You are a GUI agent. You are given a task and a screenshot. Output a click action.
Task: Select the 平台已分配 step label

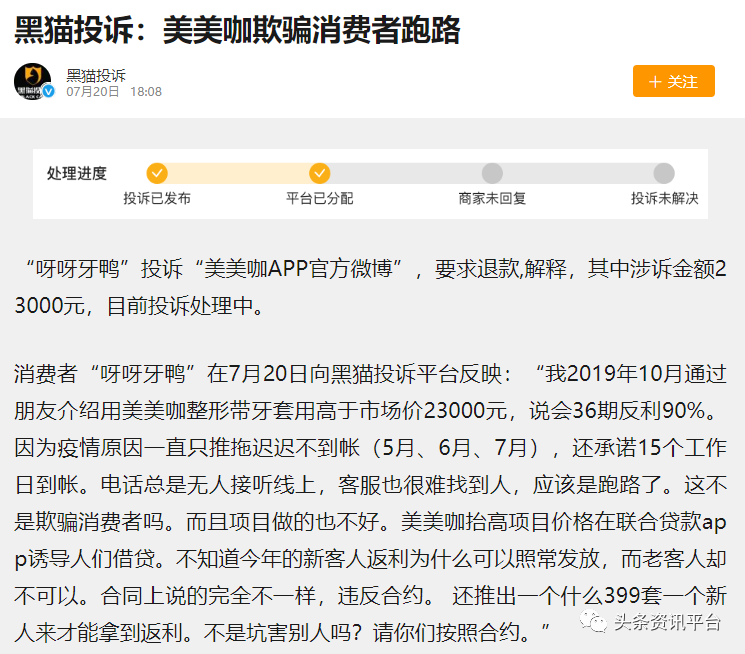tap(319, 198)
